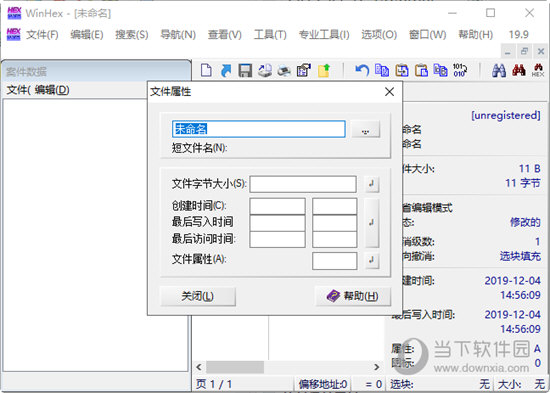Click the Paste clipboard toolbar icon
550x393 pixels.
pos(421,70)
